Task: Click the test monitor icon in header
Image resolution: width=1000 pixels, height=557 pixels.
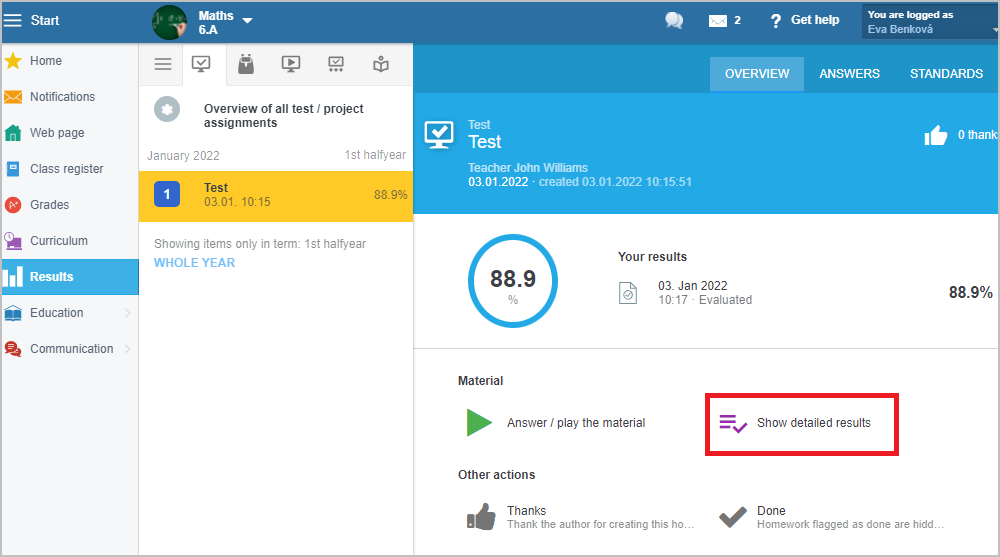Action: [439, 135]
